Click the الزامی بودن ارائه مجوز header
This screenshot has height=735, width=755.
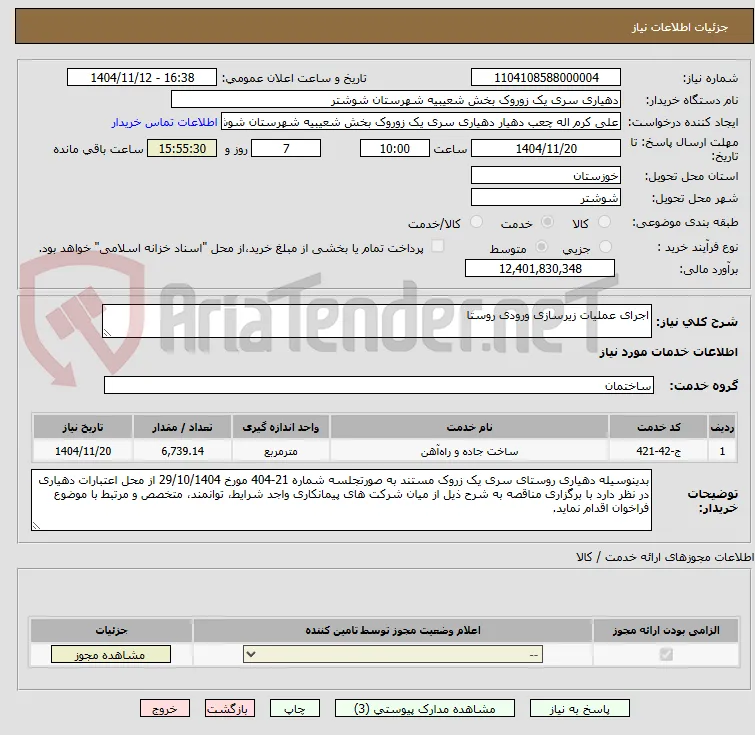666,630
